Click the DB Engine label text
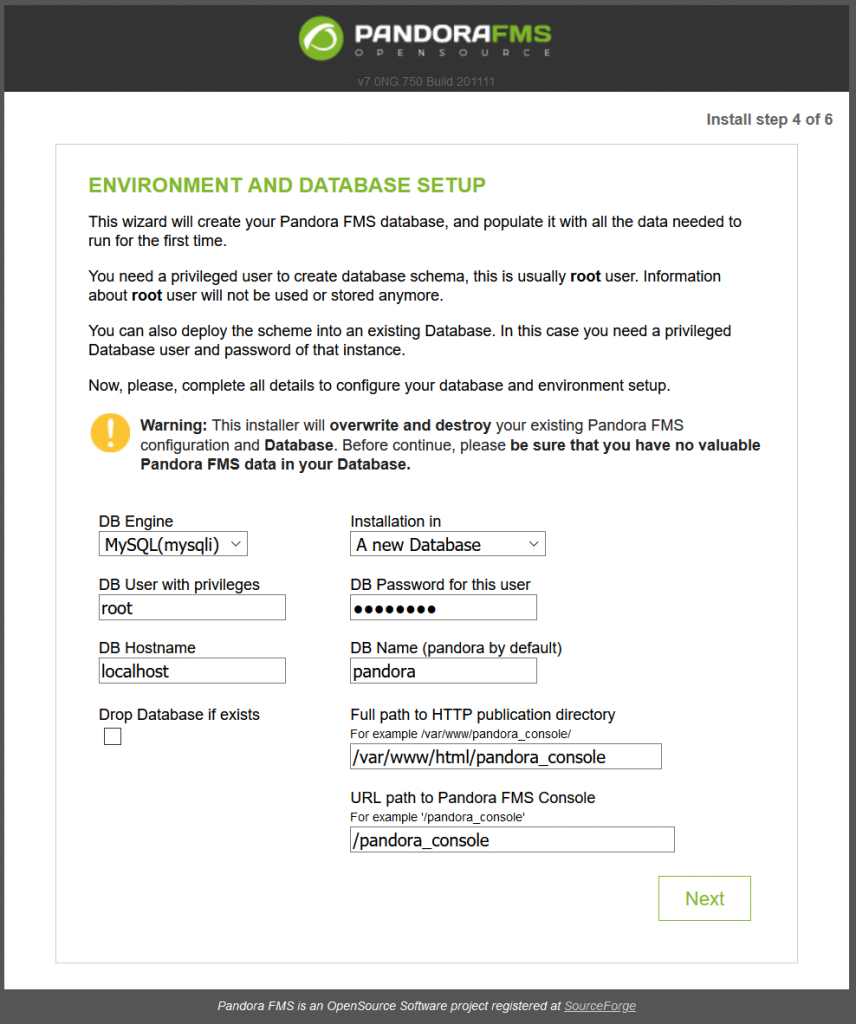The width and height of the screenshot is (856, 1024). point(136,521)
